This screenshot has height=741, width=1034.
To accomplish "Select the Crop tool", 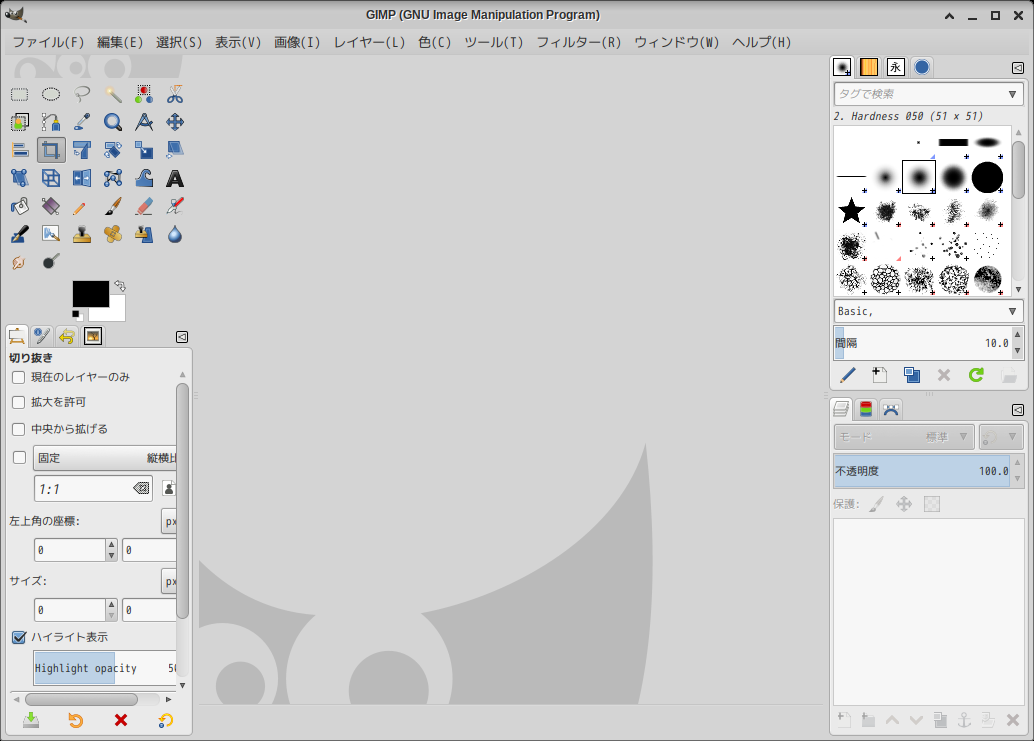I will (51, 150).
